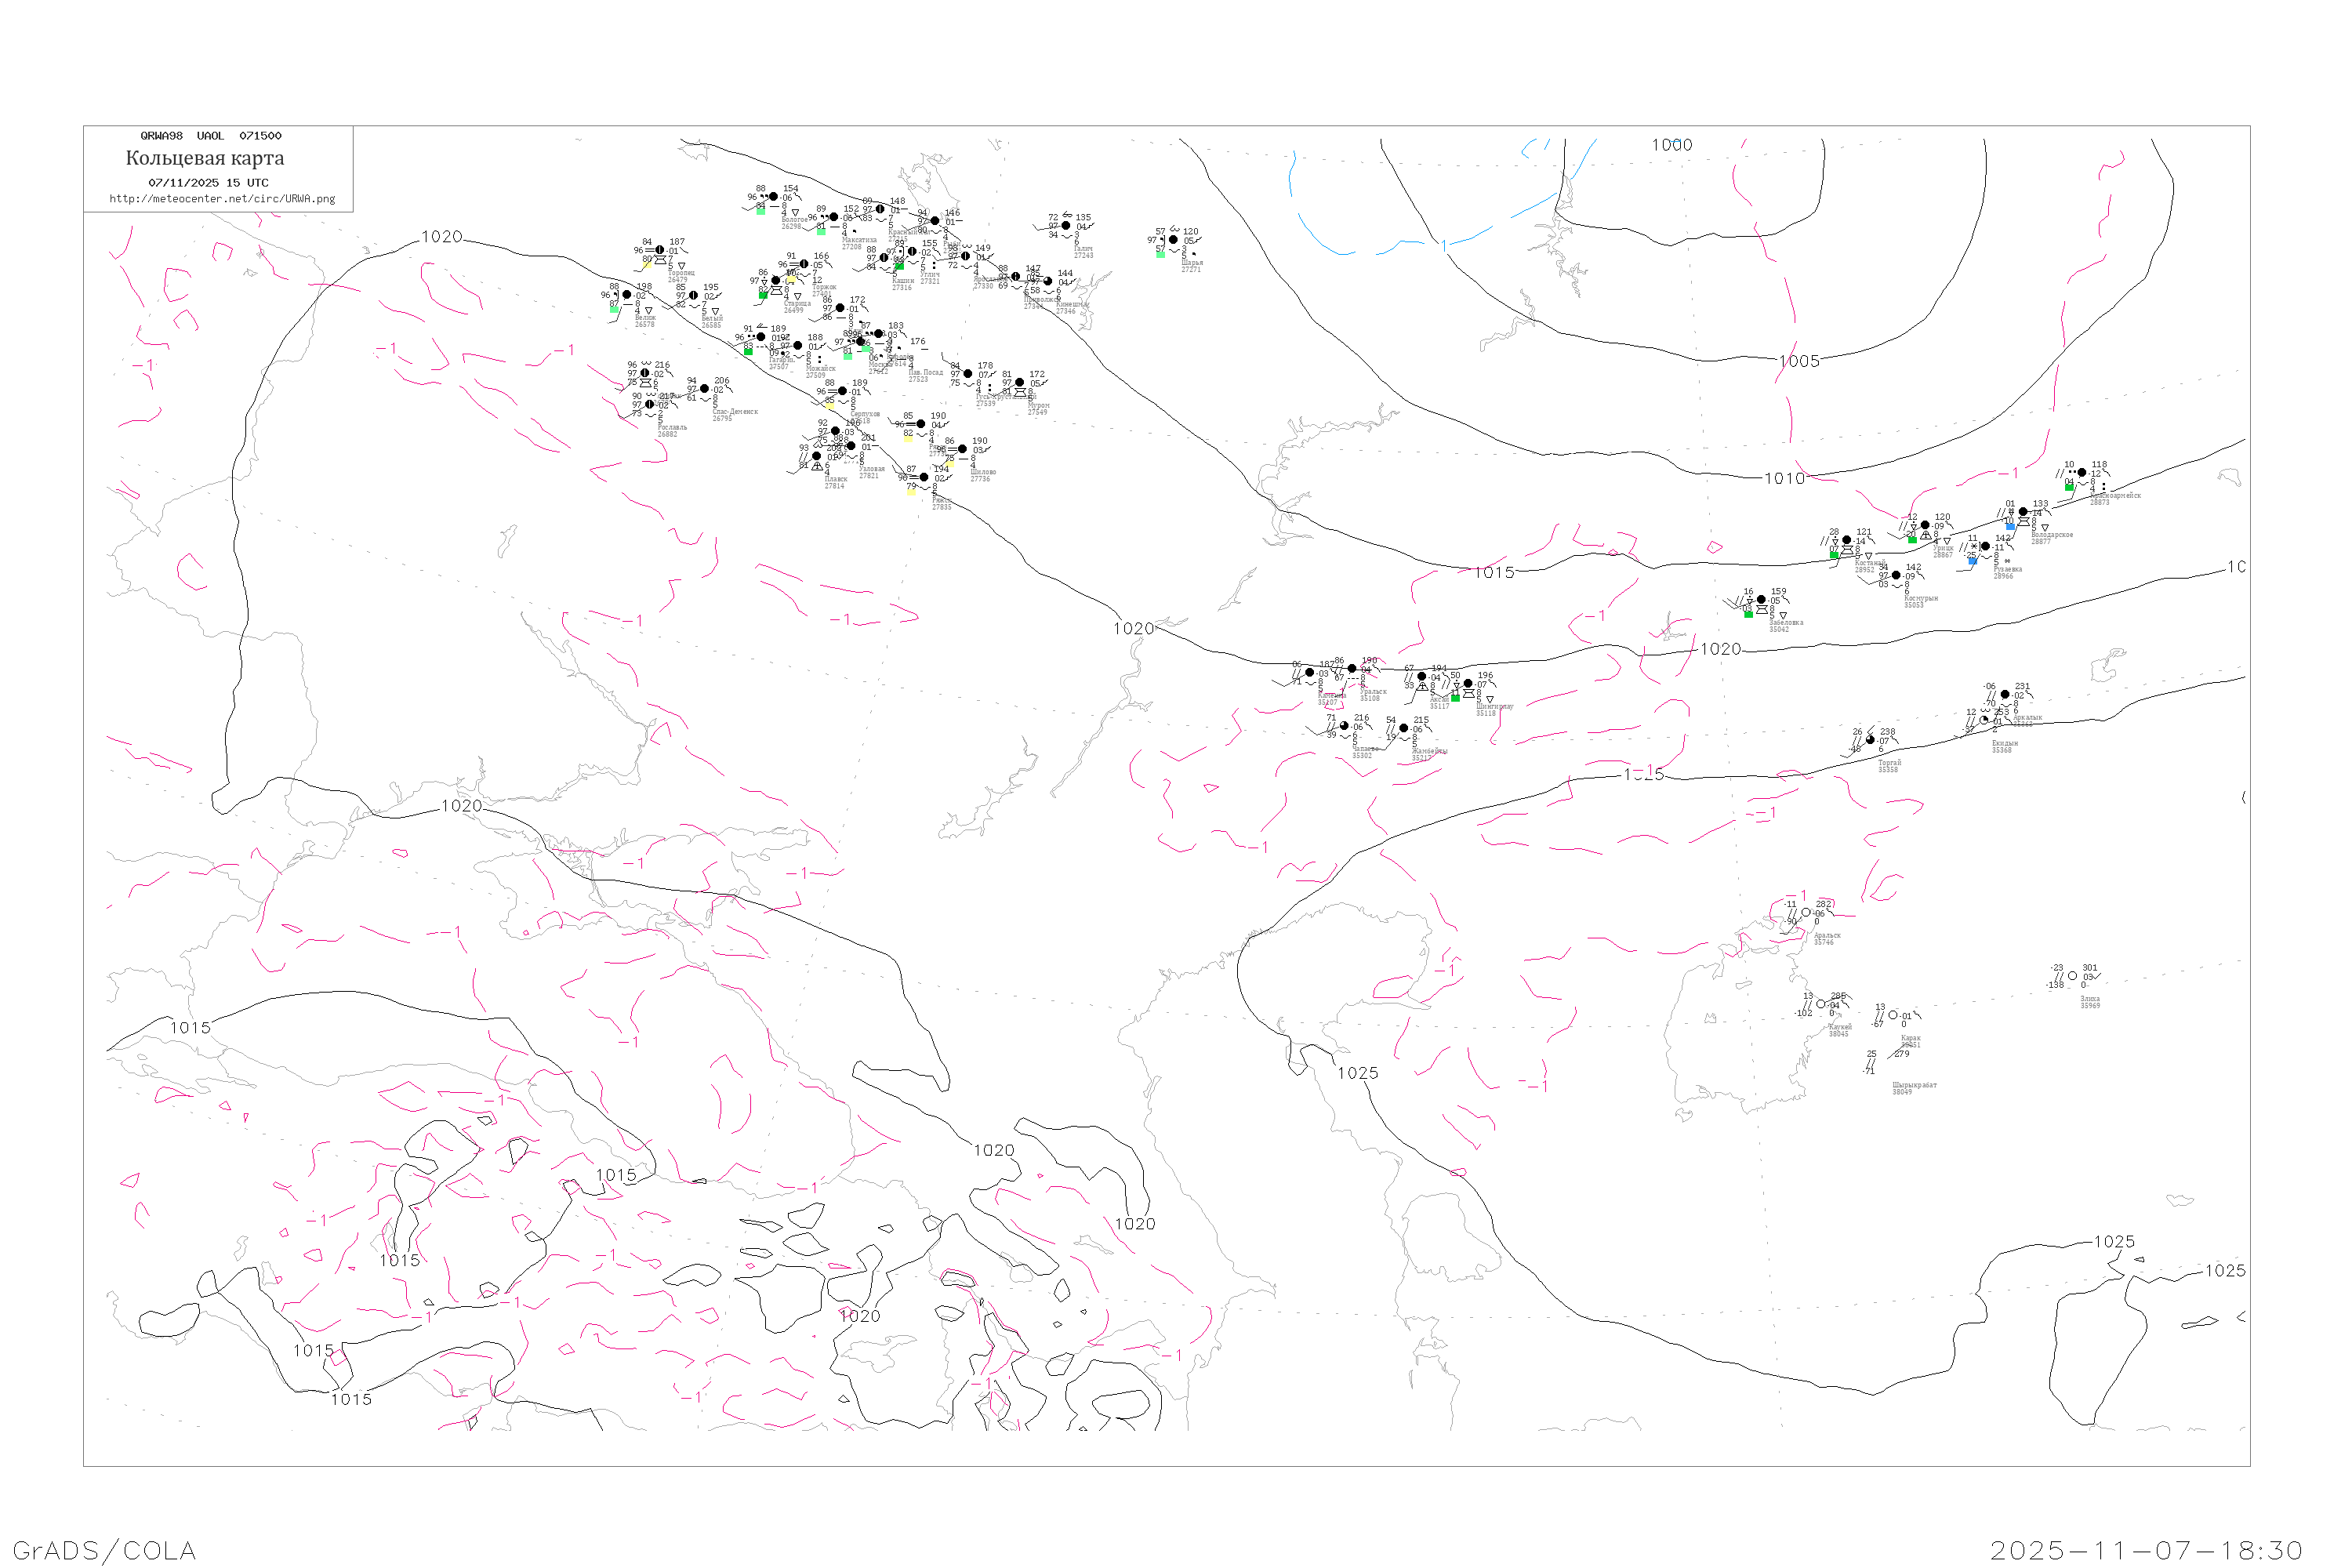Click the GrADS/COLA footer text
This screenshot has height=1568, width=2352.
point(104,1550)
